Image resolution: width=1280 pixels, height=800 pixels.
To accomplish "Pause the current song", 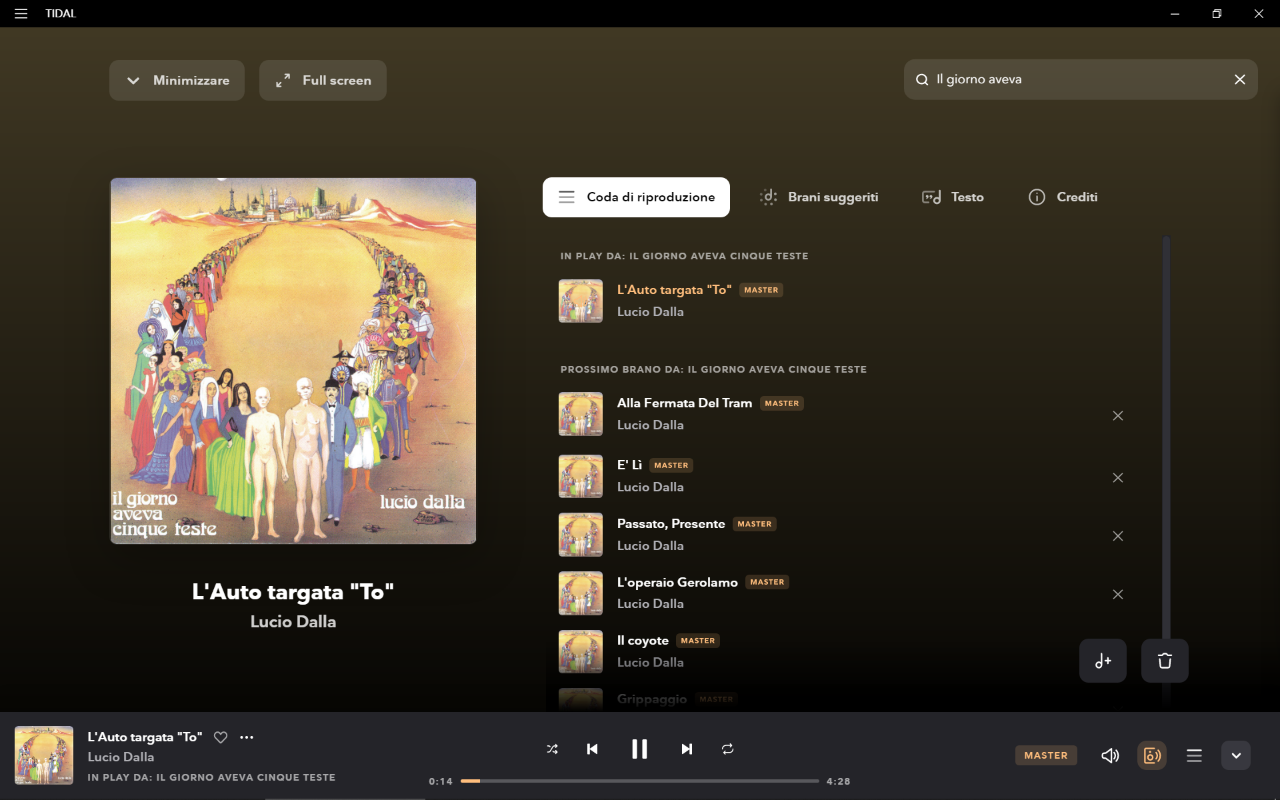I will 640,749.
